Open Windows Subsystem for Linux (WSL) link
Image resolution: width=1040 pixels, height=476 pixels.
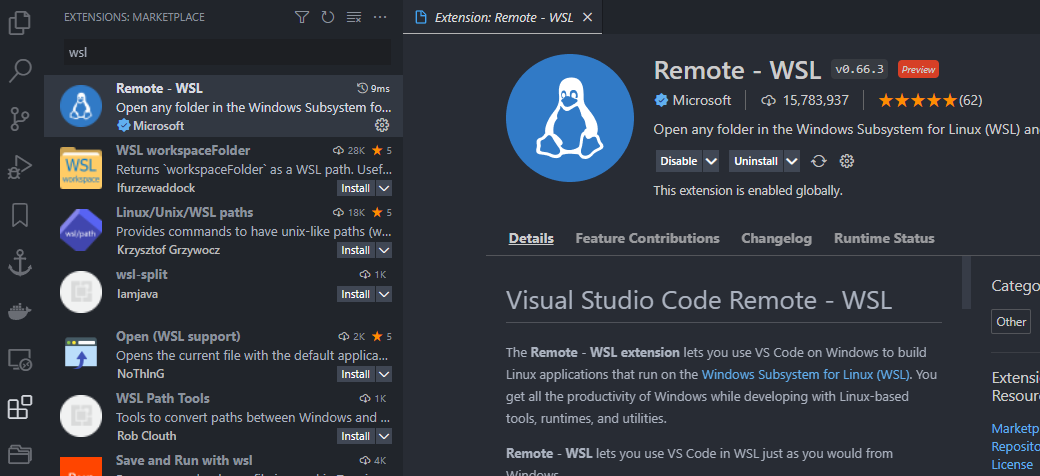(805, 375)
